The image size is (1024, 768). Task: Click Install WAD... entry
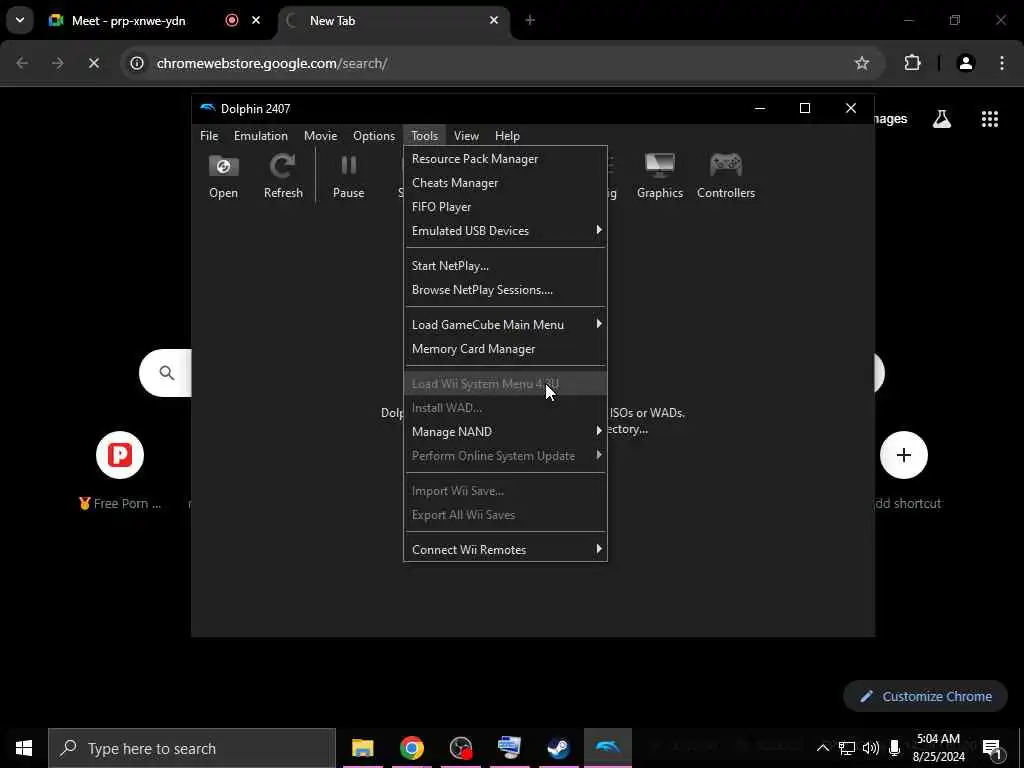[x=505, y=408]
